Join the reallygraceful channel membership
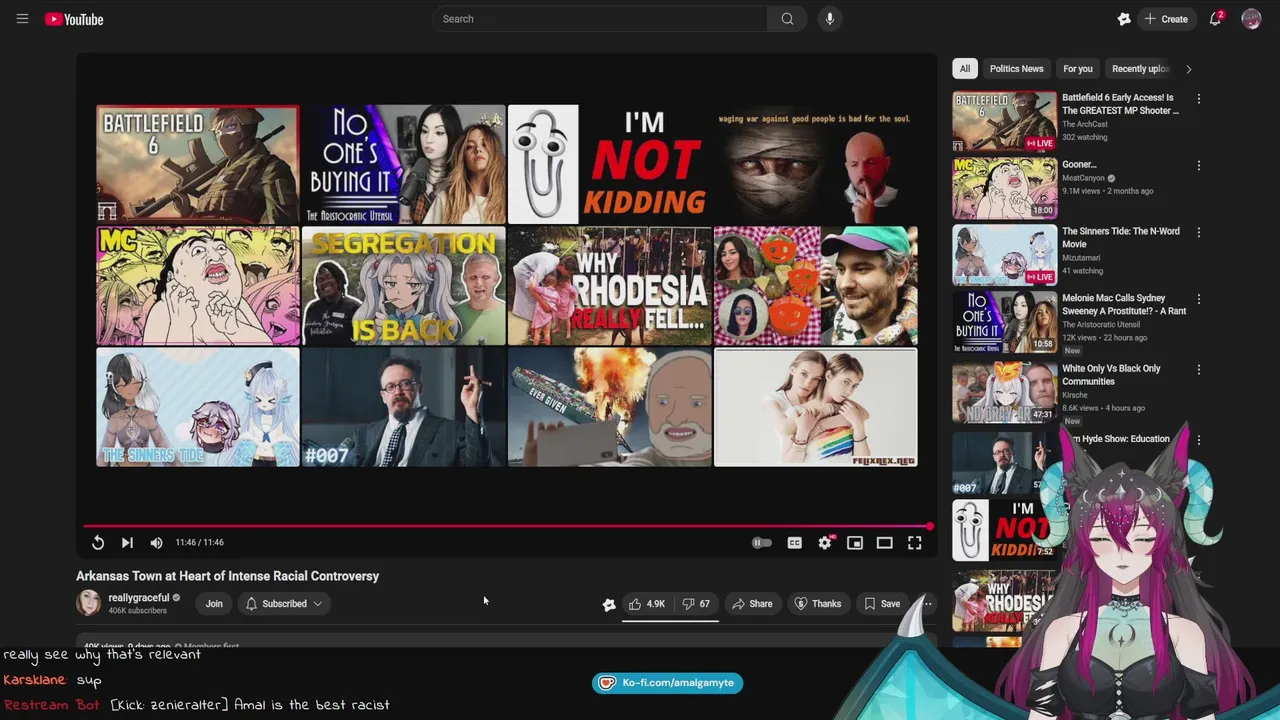This screenshot has height=720, width=1280. pyautogui.click(x=214, y=604)
